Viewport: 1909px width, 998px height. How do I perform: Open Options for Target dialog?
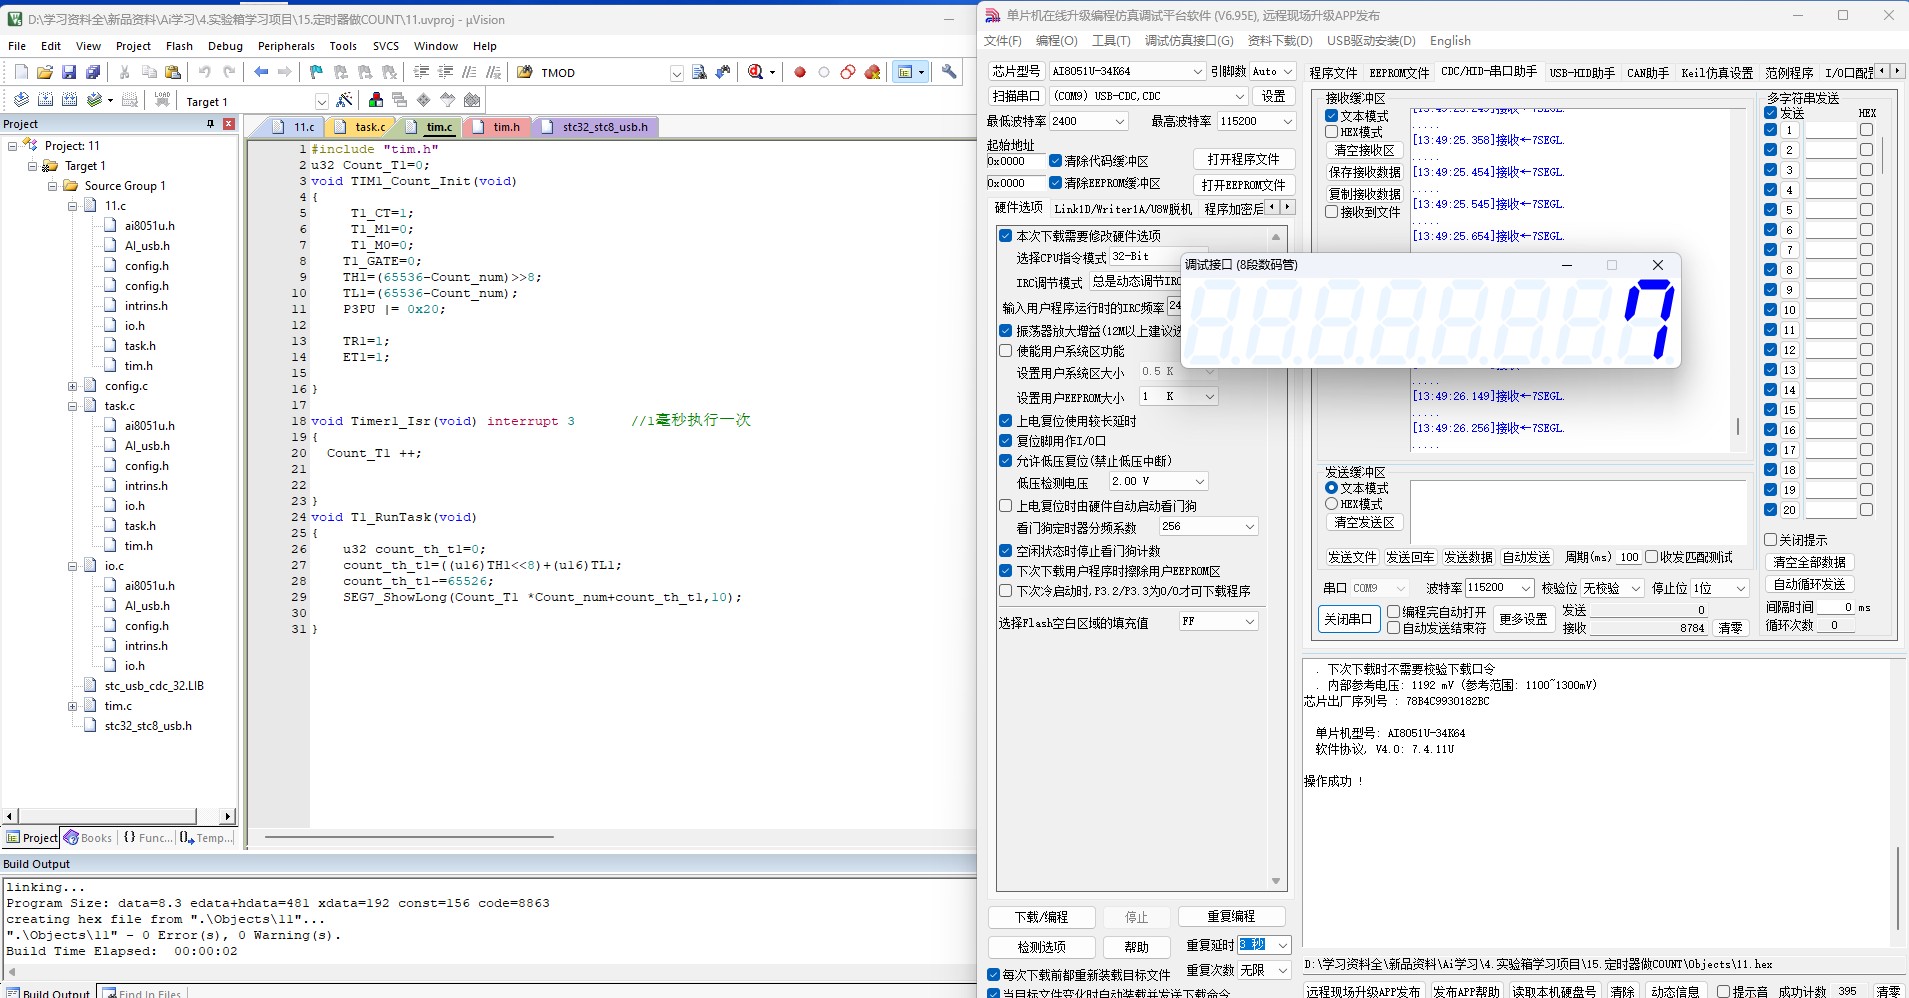point(344,100)
